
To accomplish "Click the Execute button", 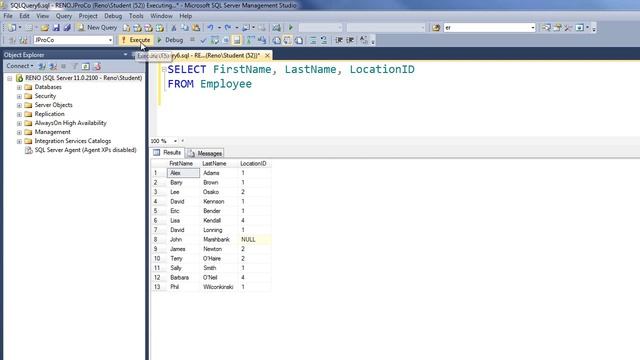I will point(136,40).
